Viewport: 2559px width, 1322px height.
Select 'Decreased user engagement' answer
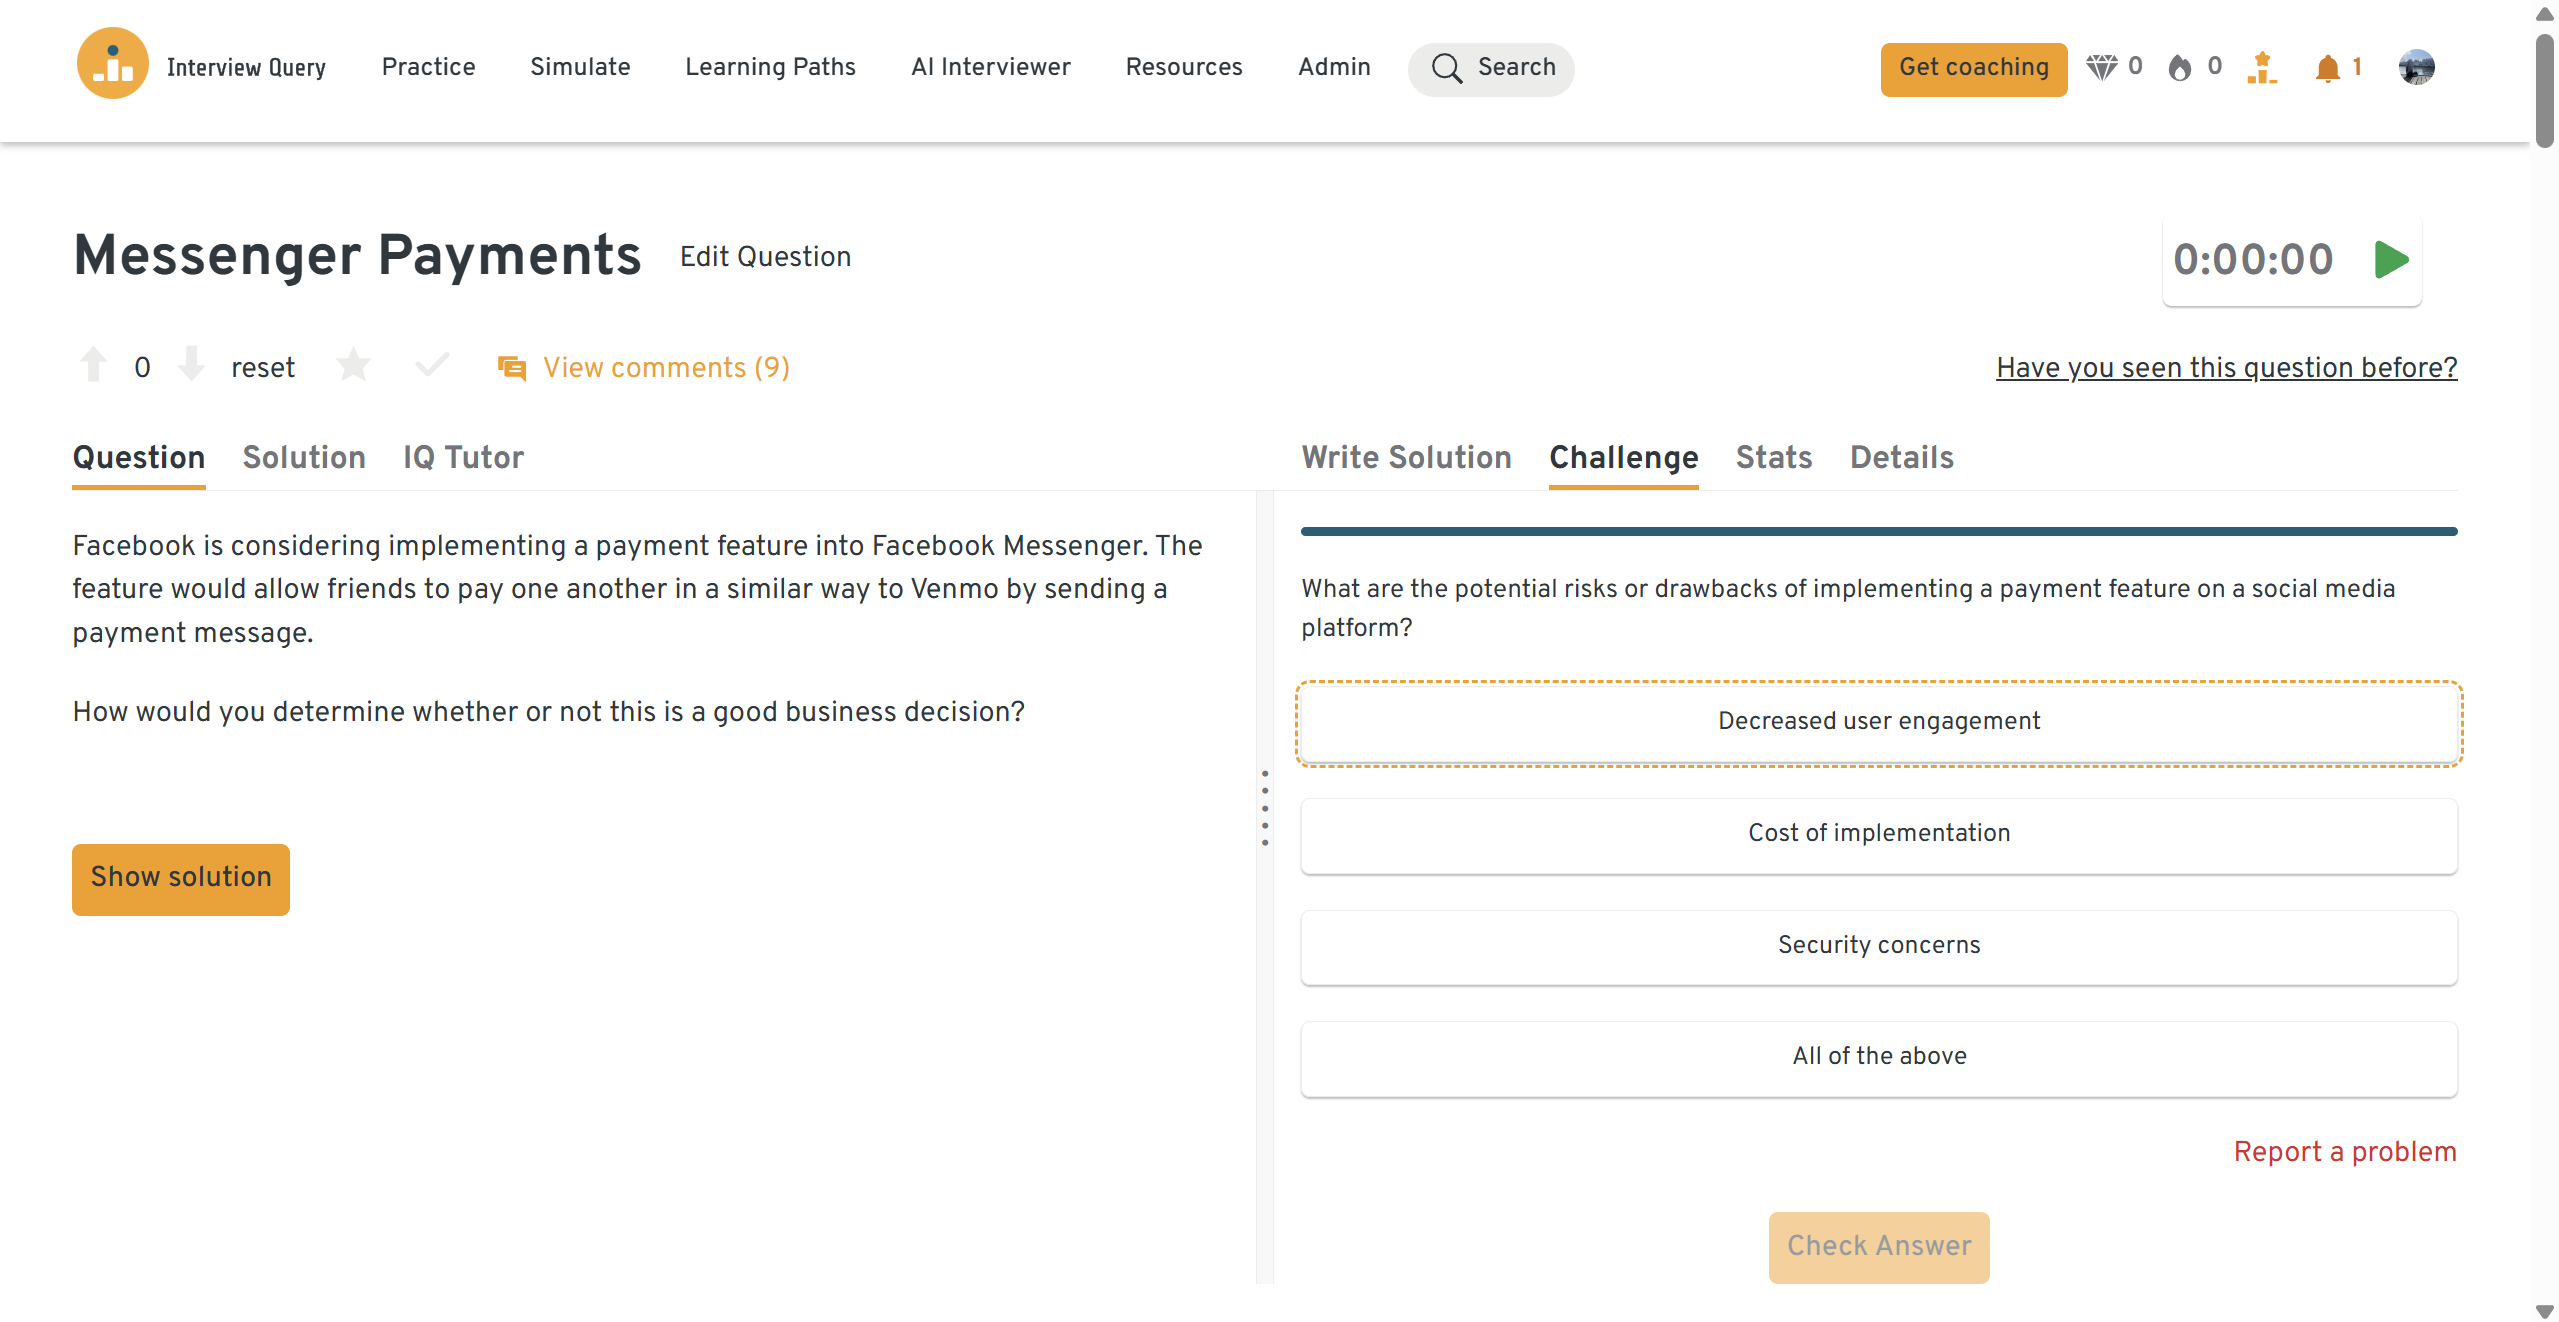click(1878, 722)
